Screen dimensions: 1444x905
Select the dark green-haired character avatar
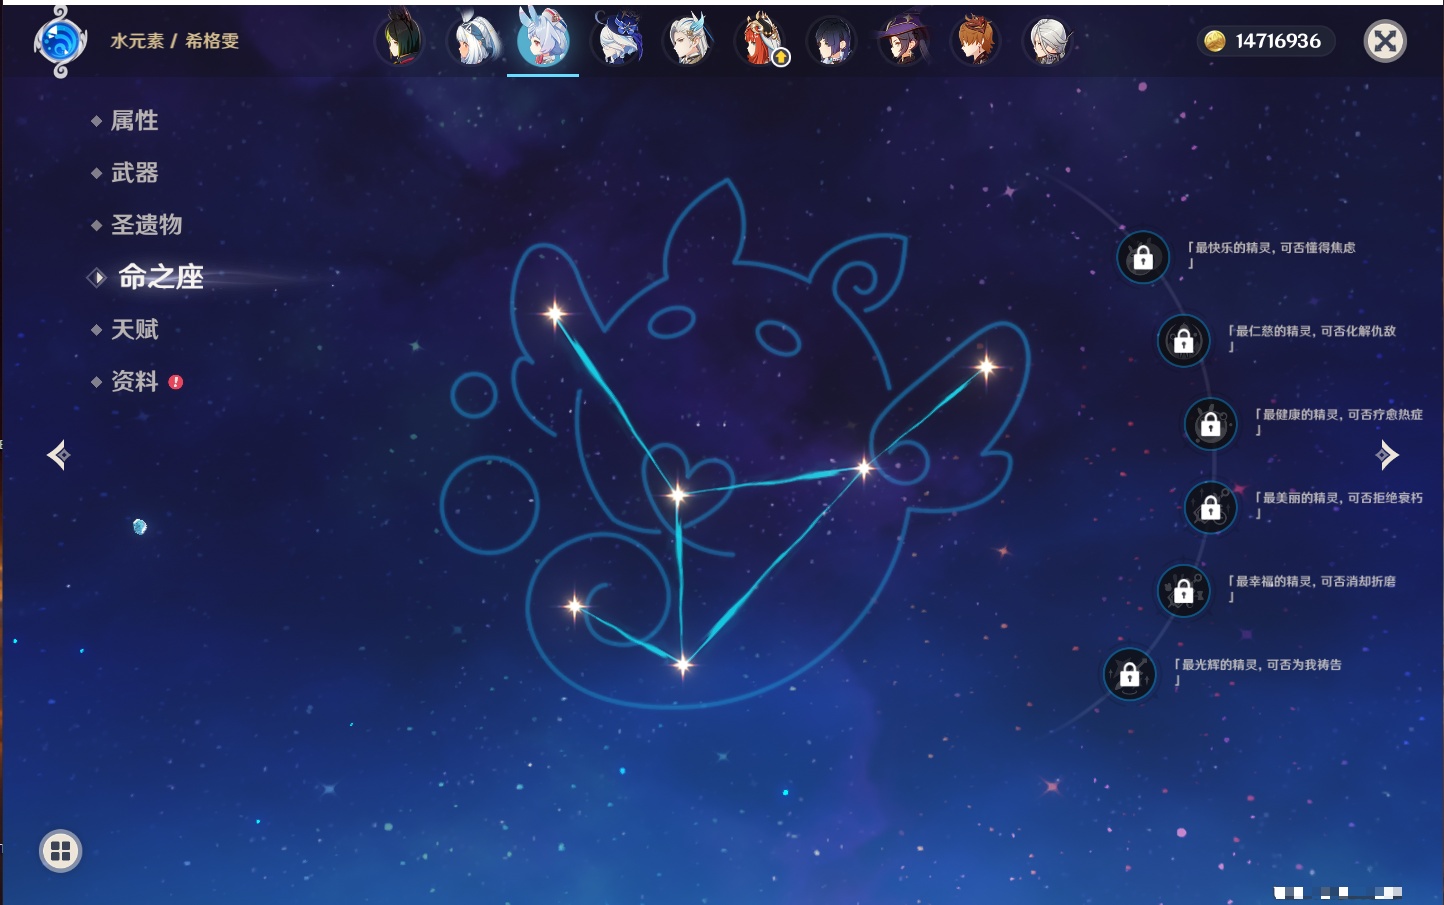click(400, 40)
